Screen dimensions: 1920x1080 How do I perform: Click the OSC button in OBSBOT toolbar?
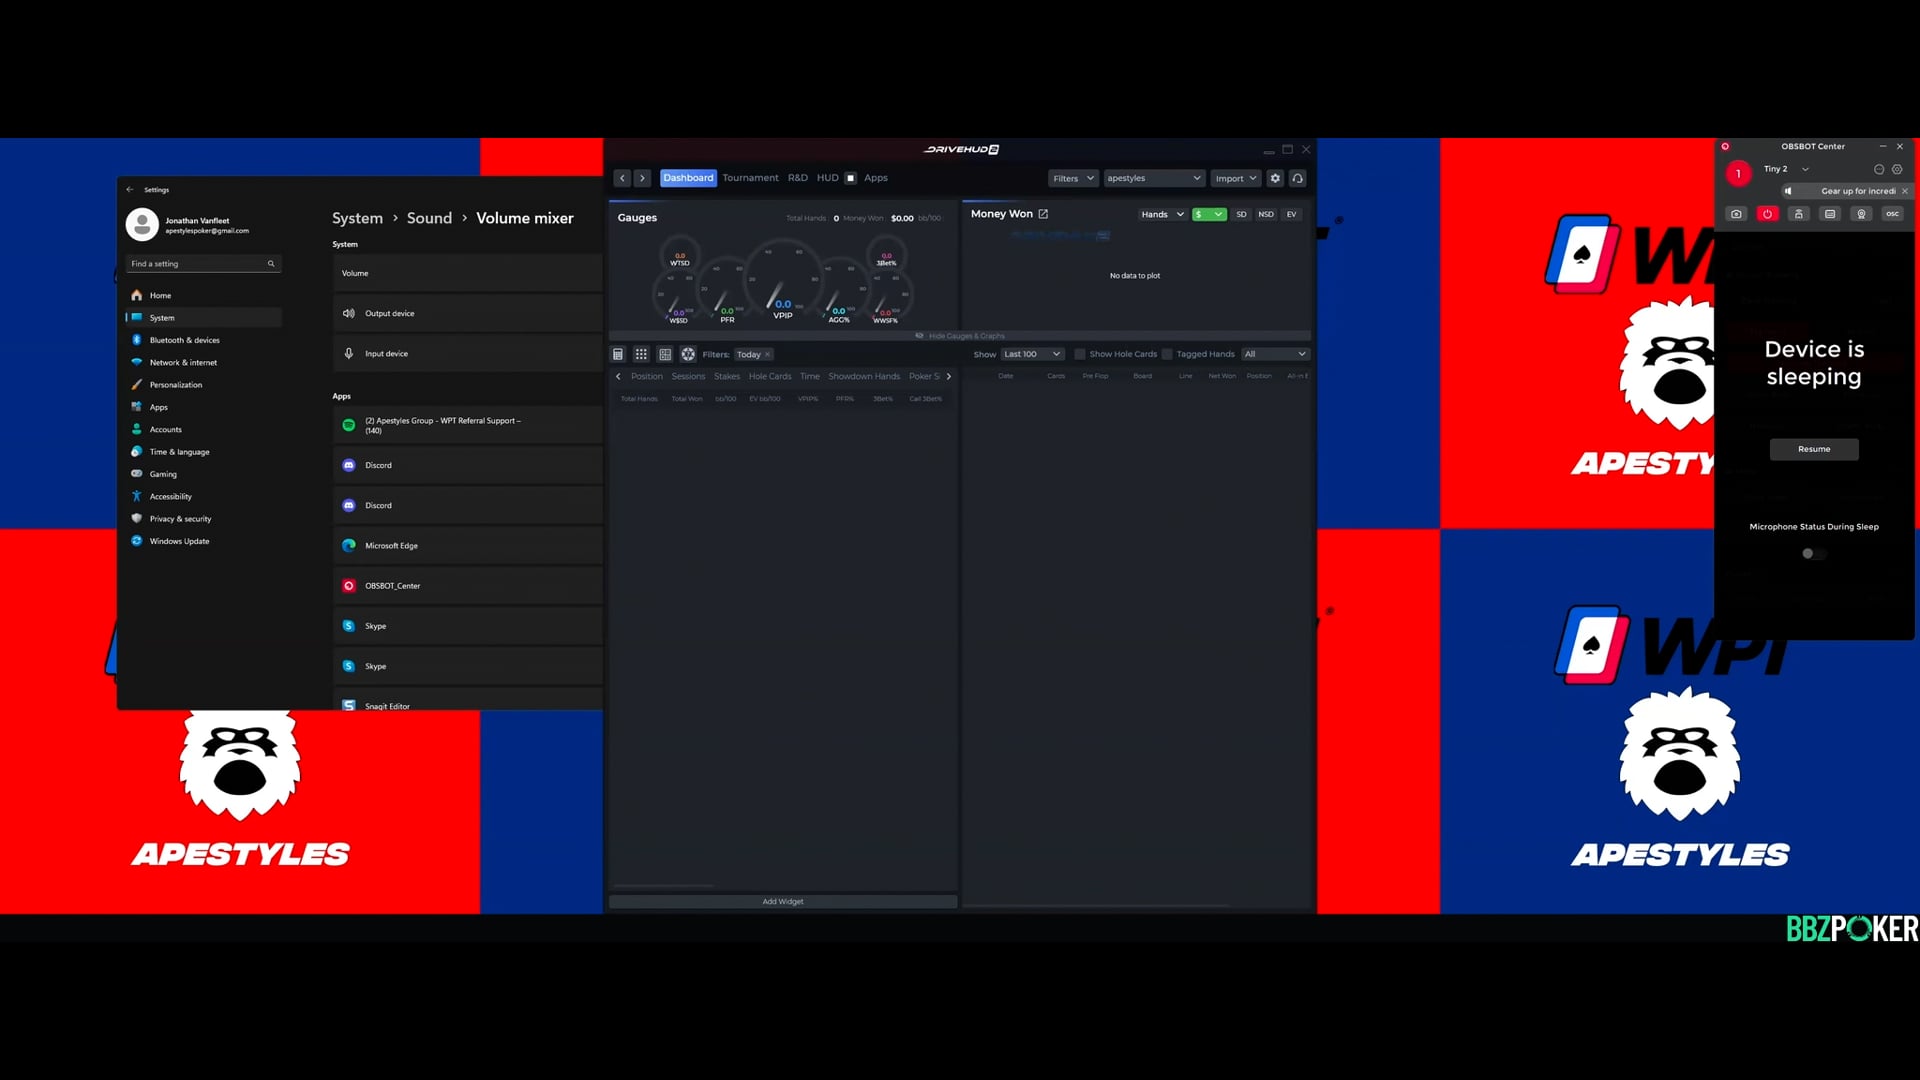(1892, 214)
